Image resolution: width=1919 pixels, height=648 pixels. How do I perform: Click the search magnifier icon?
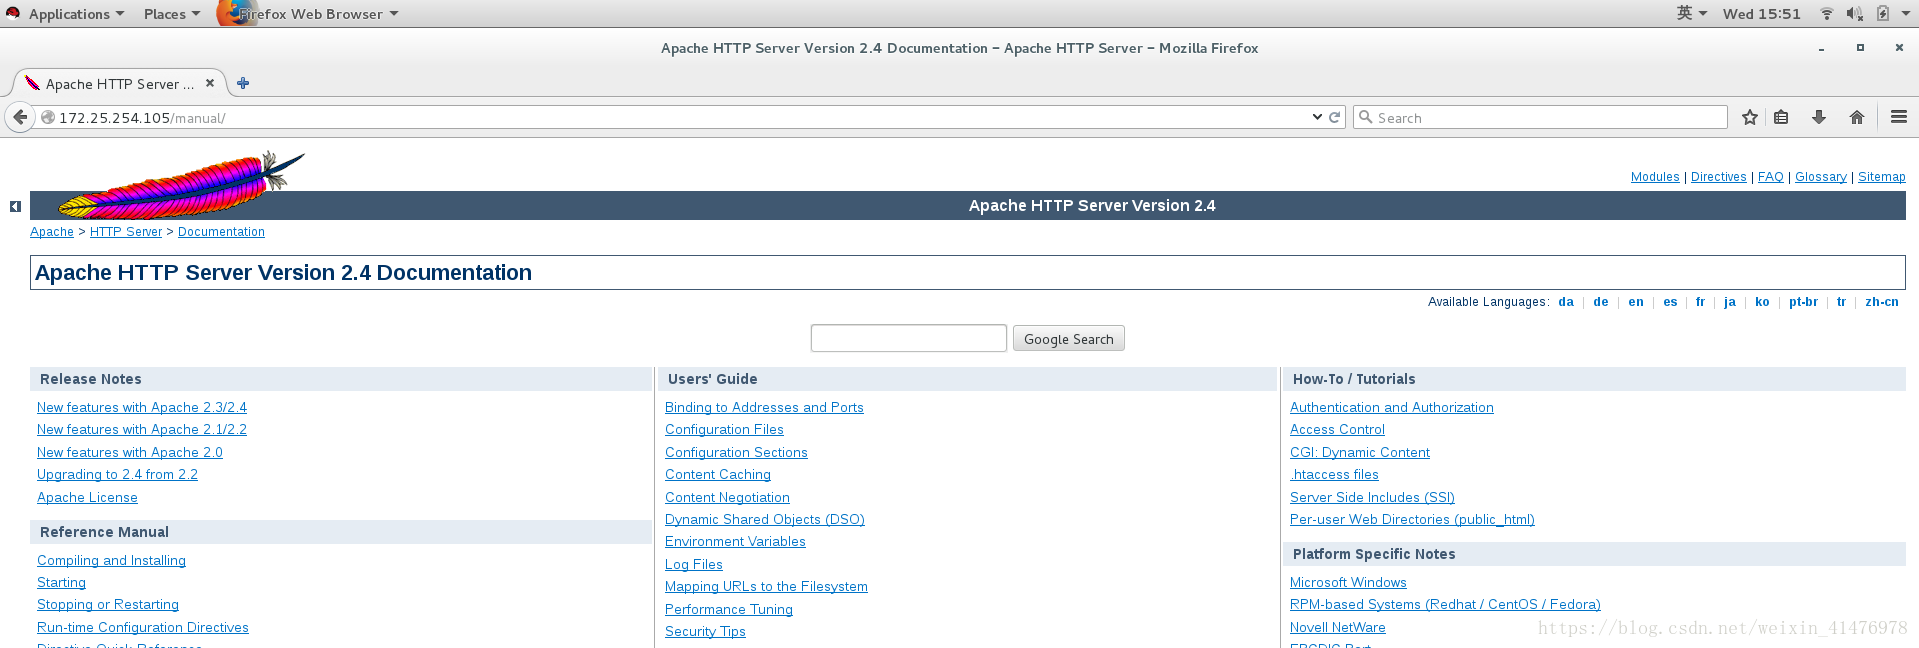(1365, 117)
